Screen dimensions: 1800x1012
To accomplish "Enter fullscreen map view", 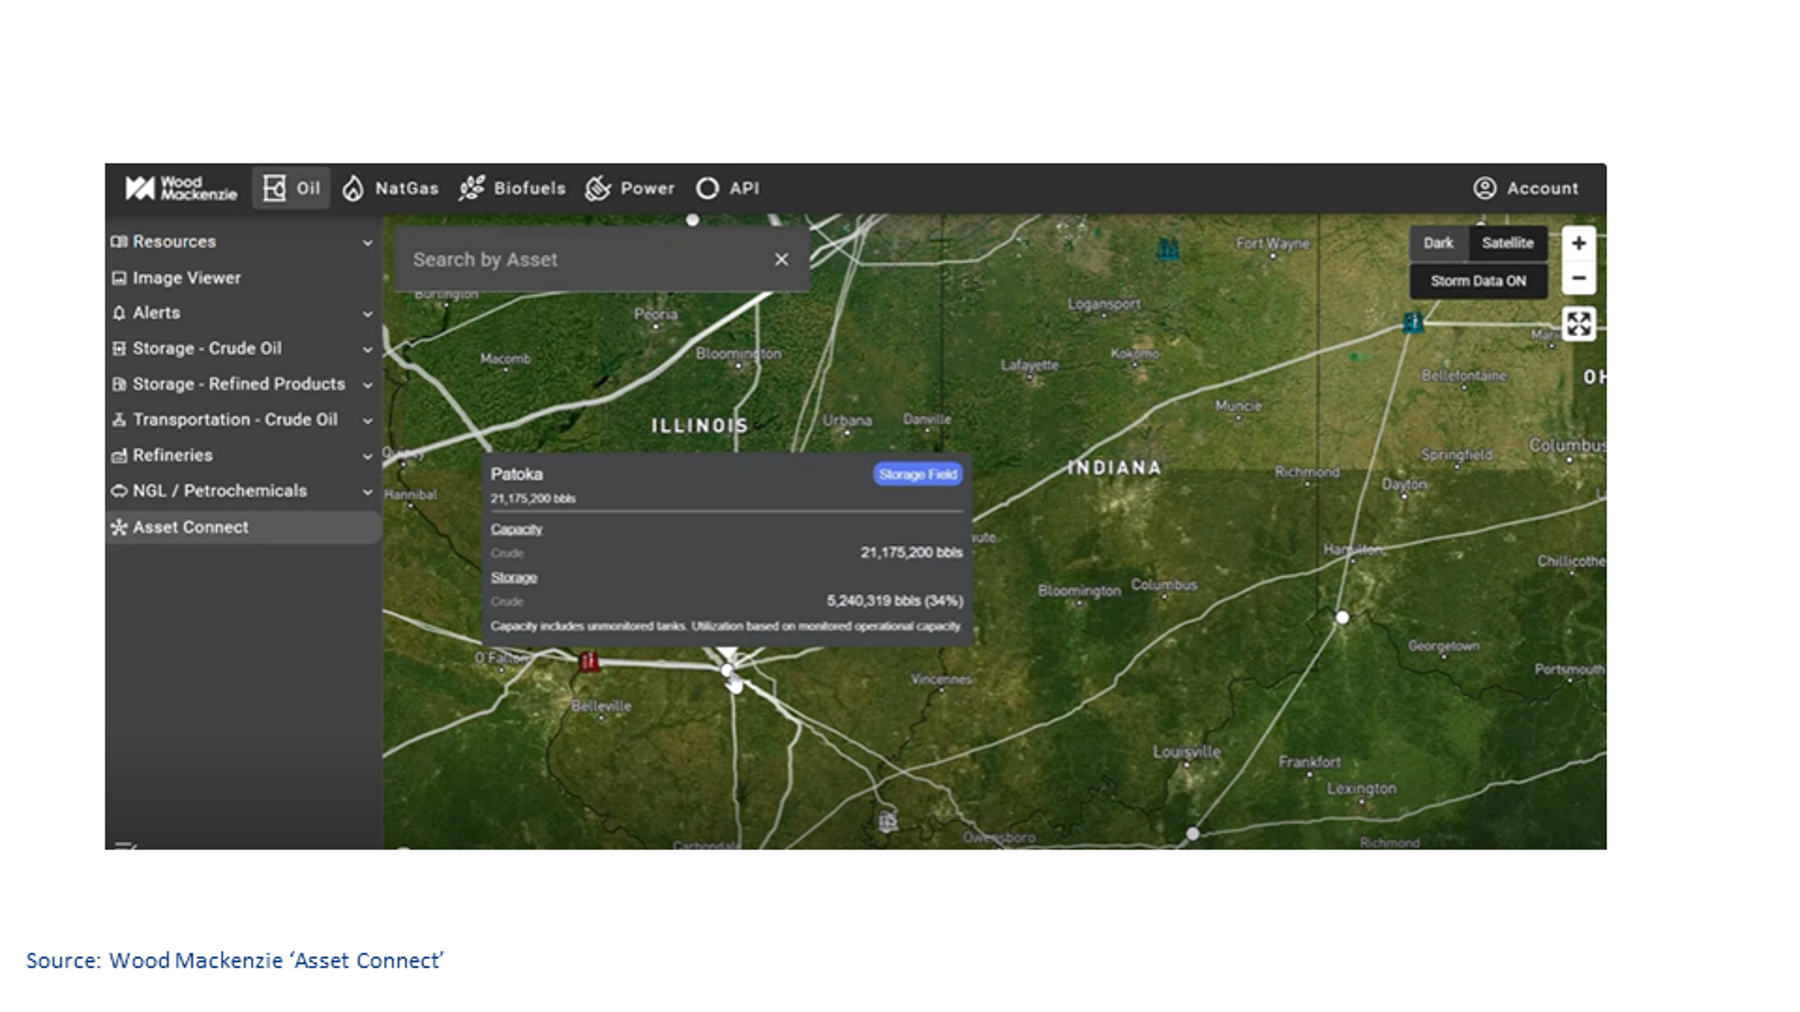I will [1578, 324].
